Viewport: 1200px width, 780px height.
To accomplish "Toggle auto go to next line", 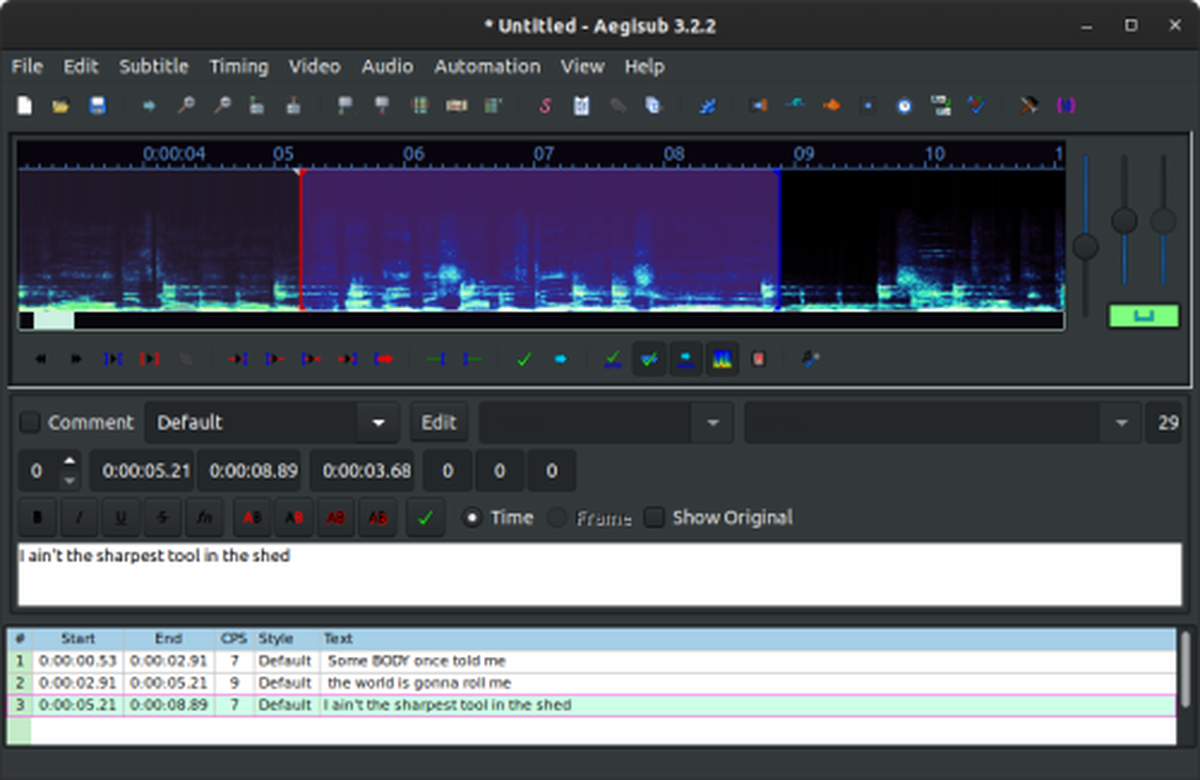I will (x=650, y=359).
